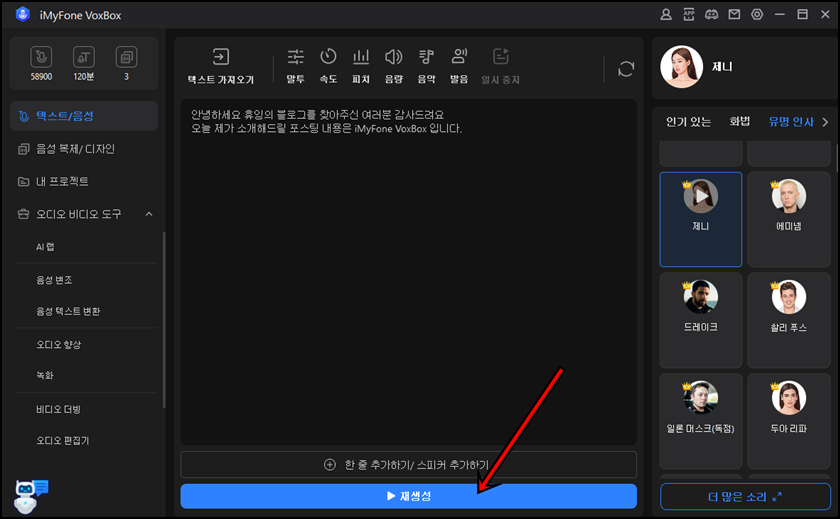The width and height of the screenshot is (840, 519).
Task: Click the blue 재생성 button
Action: [x=408, y=496]
